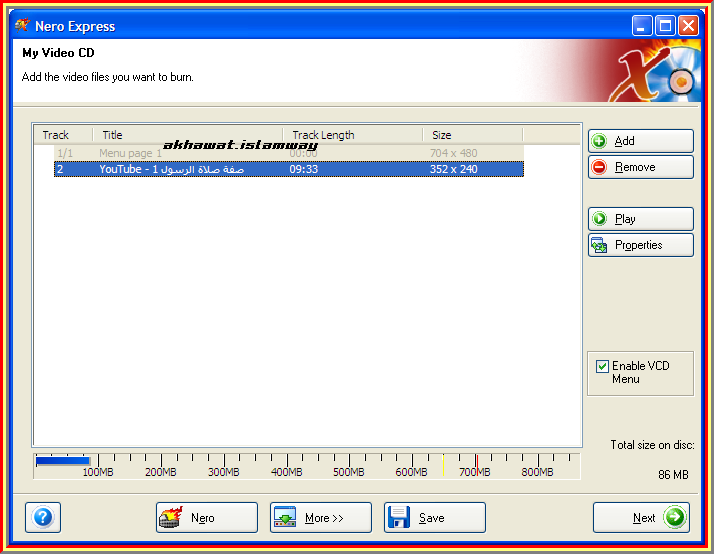Image resolution: width=714 pixels, height=554 pixels.
Task: Sort by Title column header
Action: (187, 135)
